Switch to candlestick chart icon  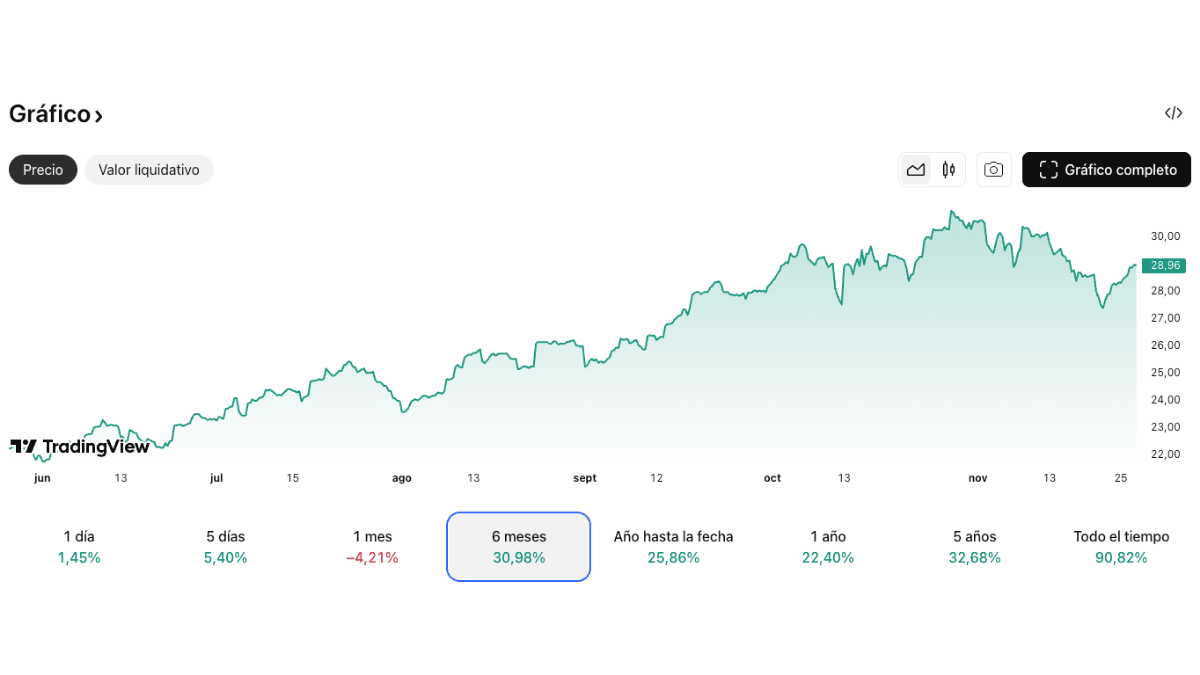948,170
